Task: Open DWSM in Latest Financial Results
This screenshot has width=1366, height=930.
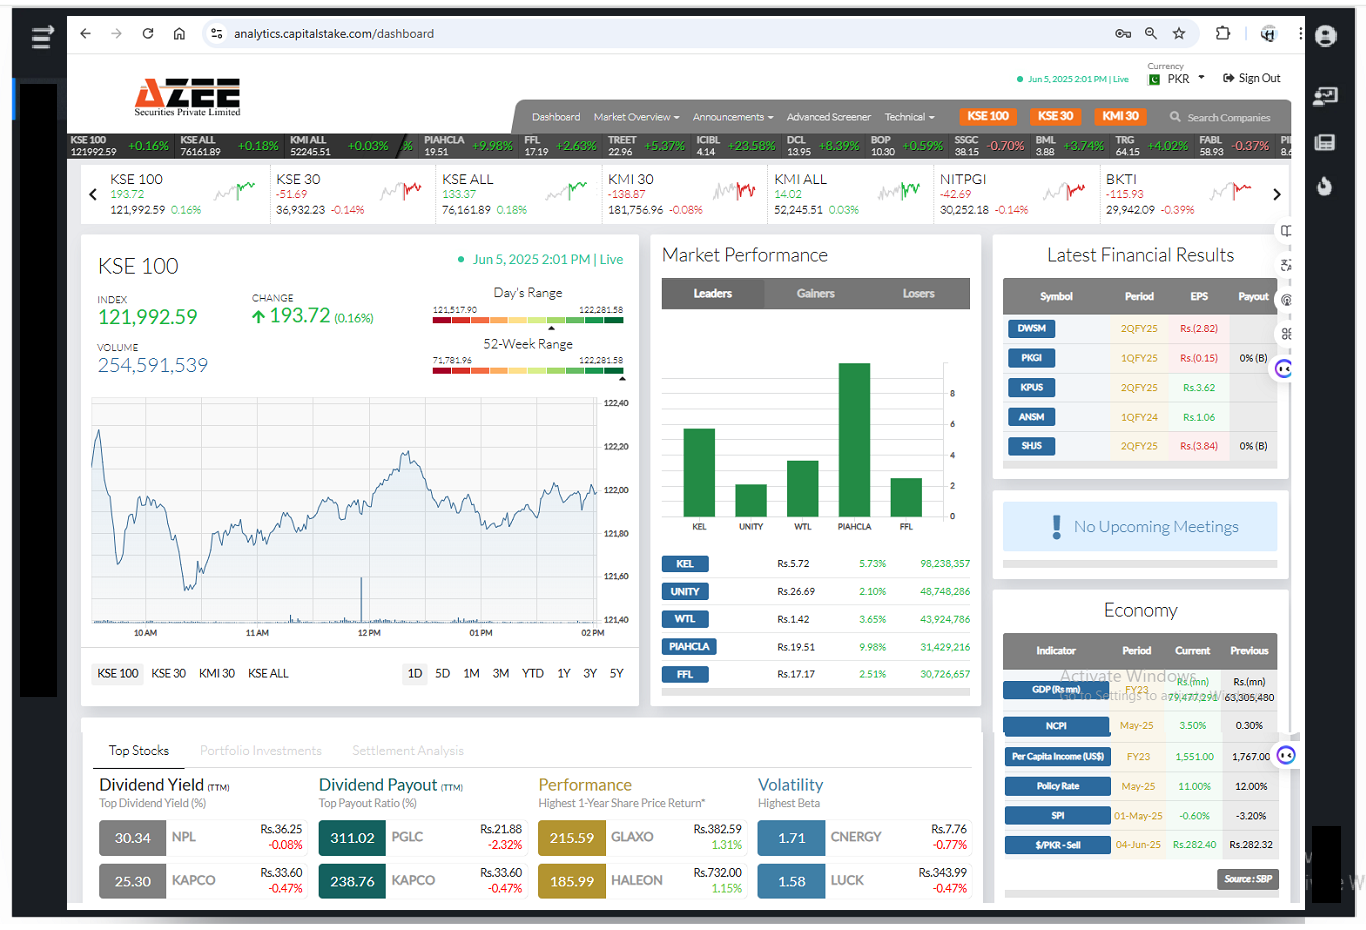Action: (x=1032, y=329)
